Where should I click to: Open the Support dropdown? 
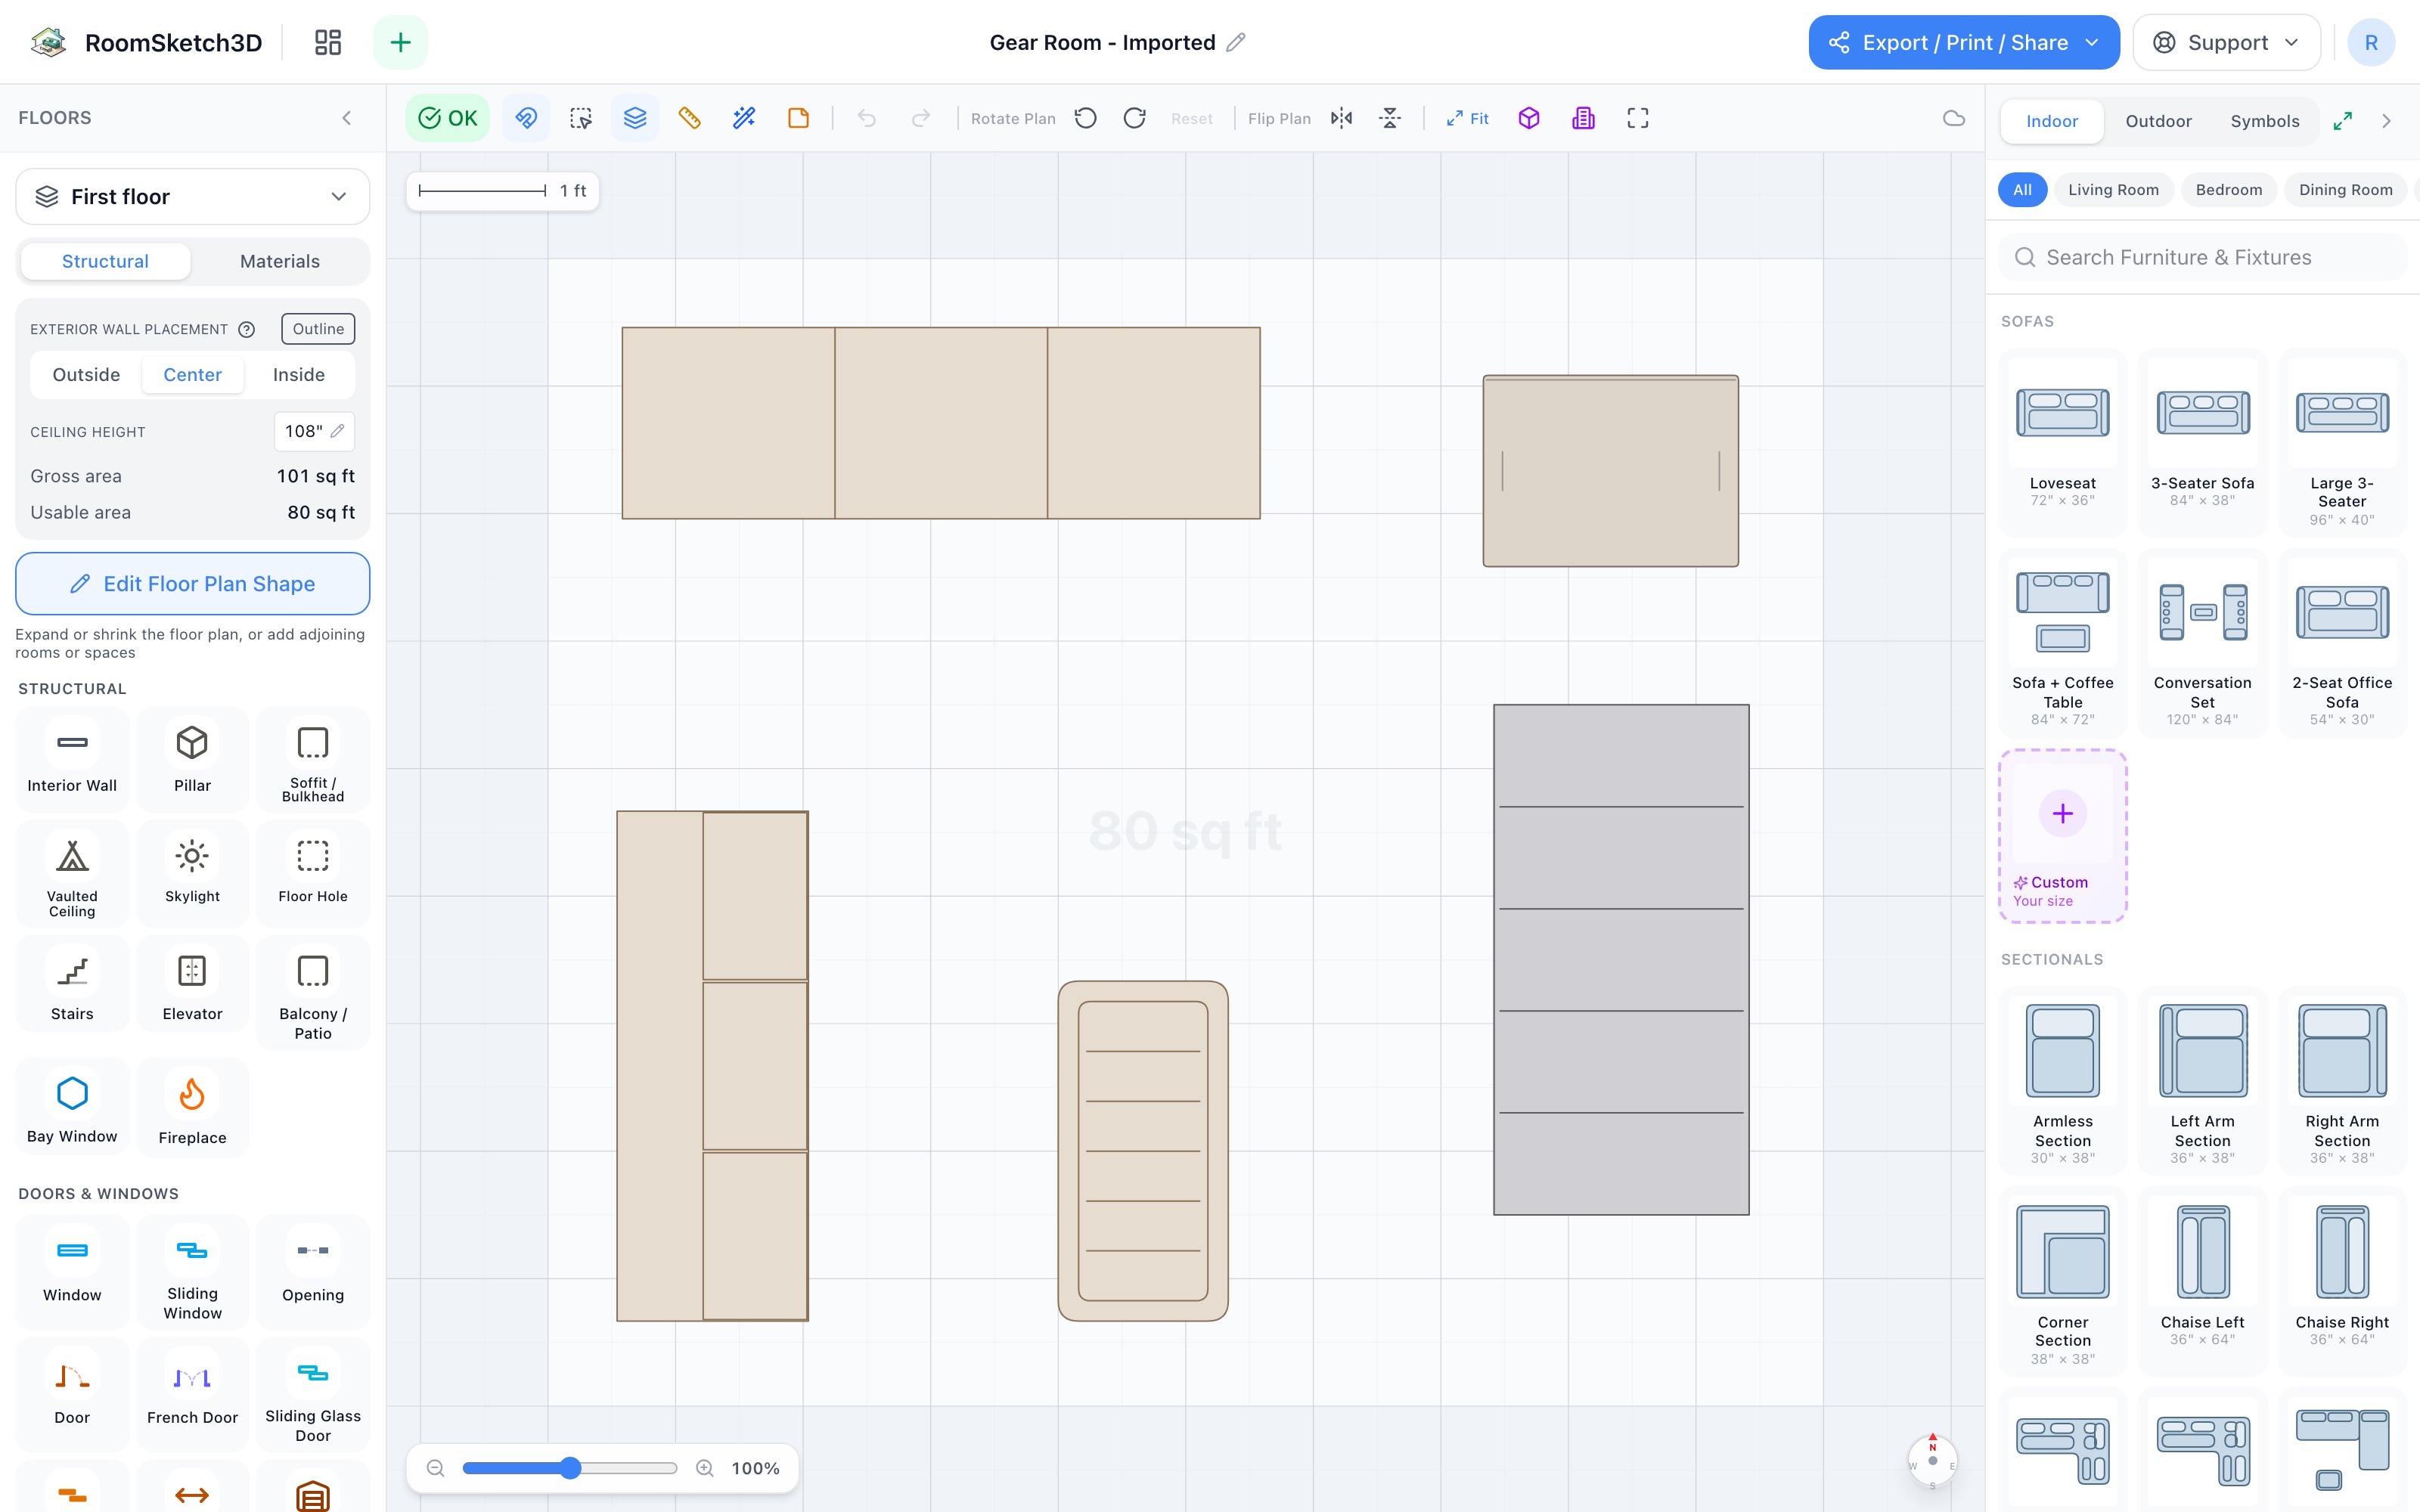[x=2226, y=42]
